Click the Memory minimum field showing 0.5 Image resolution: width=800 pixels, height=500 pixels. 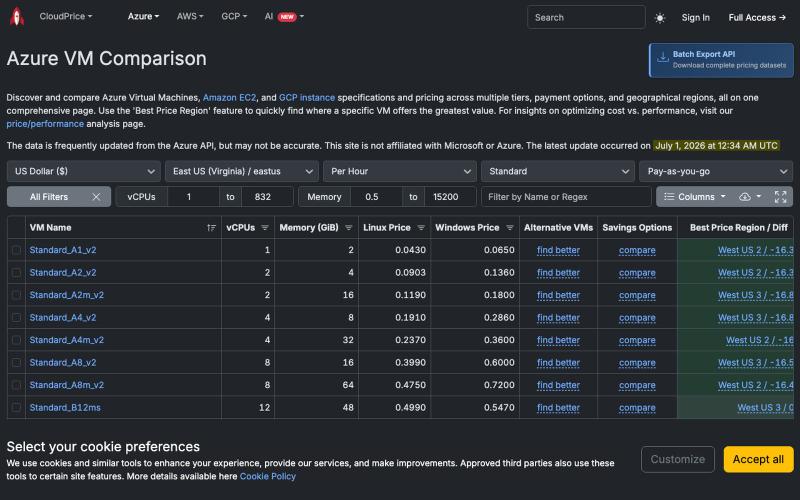pyautogui.click(x=376, y=197)
